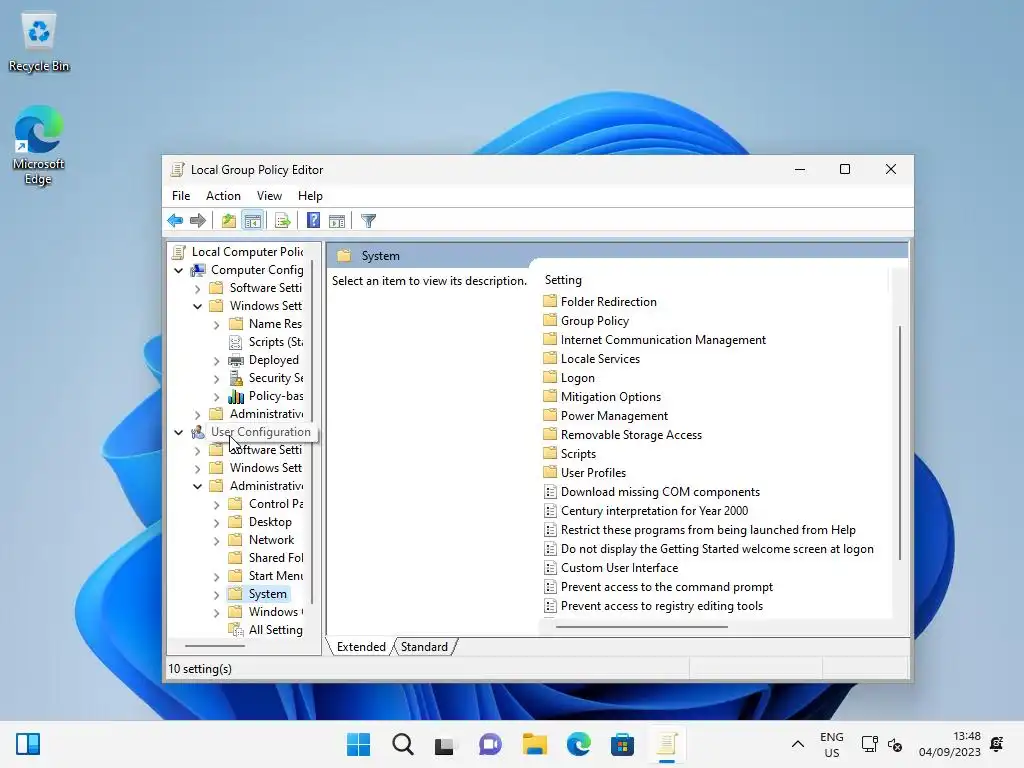Screen dimensions: 1024x768
Task: Expand the Security Settings node
Action: [x=216, y=378]
